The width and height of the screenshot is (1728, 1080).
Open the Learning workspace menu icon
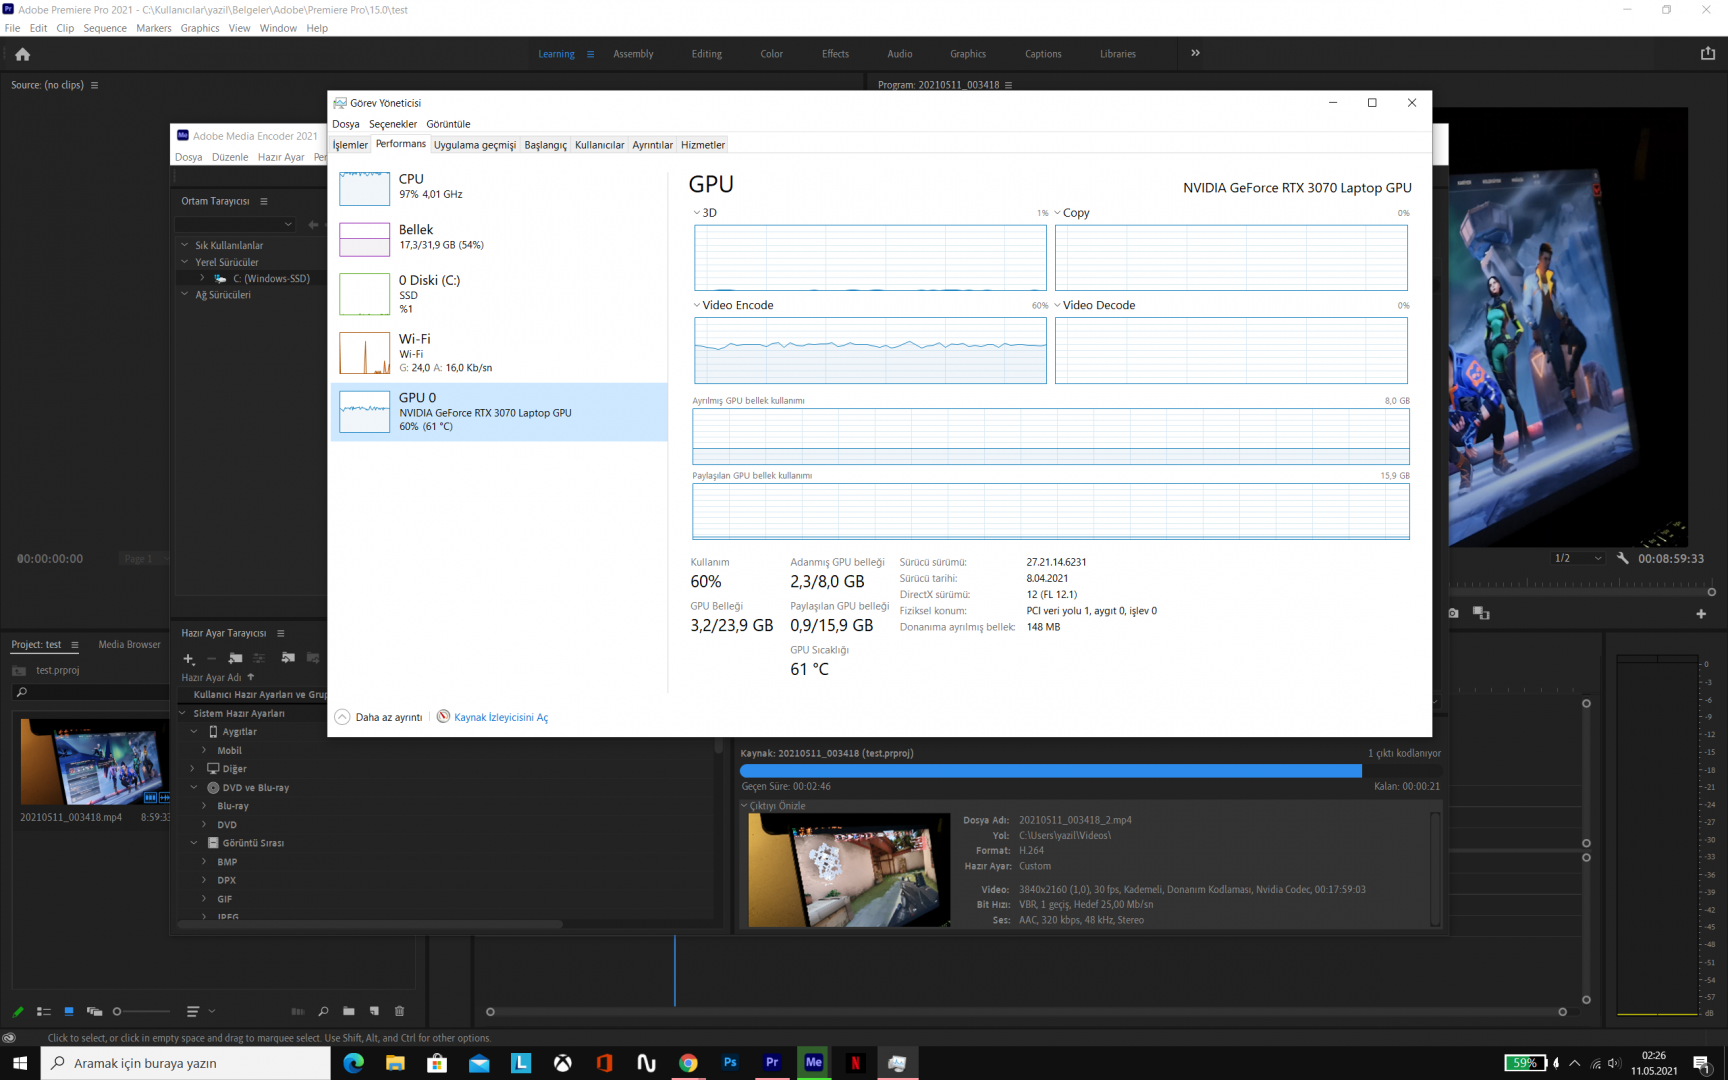pos(590,54)
